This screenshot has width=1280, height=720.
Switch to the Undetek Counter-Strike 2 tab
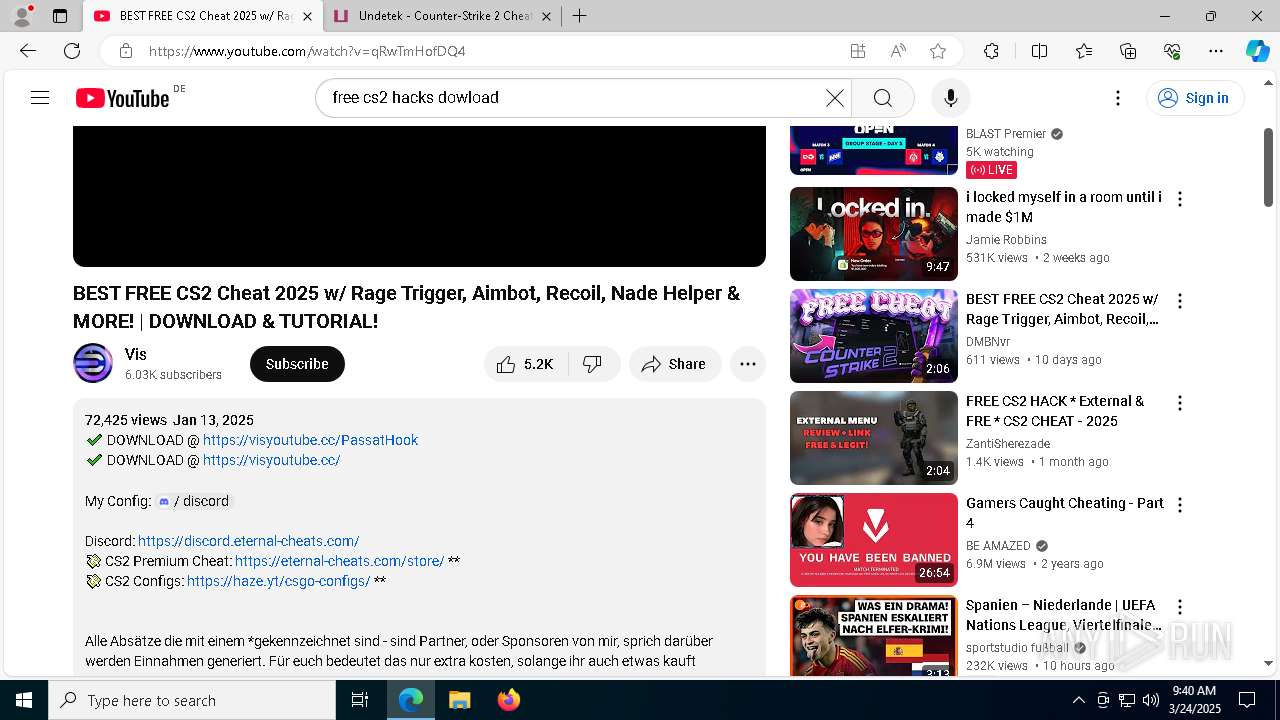[440, 16]
